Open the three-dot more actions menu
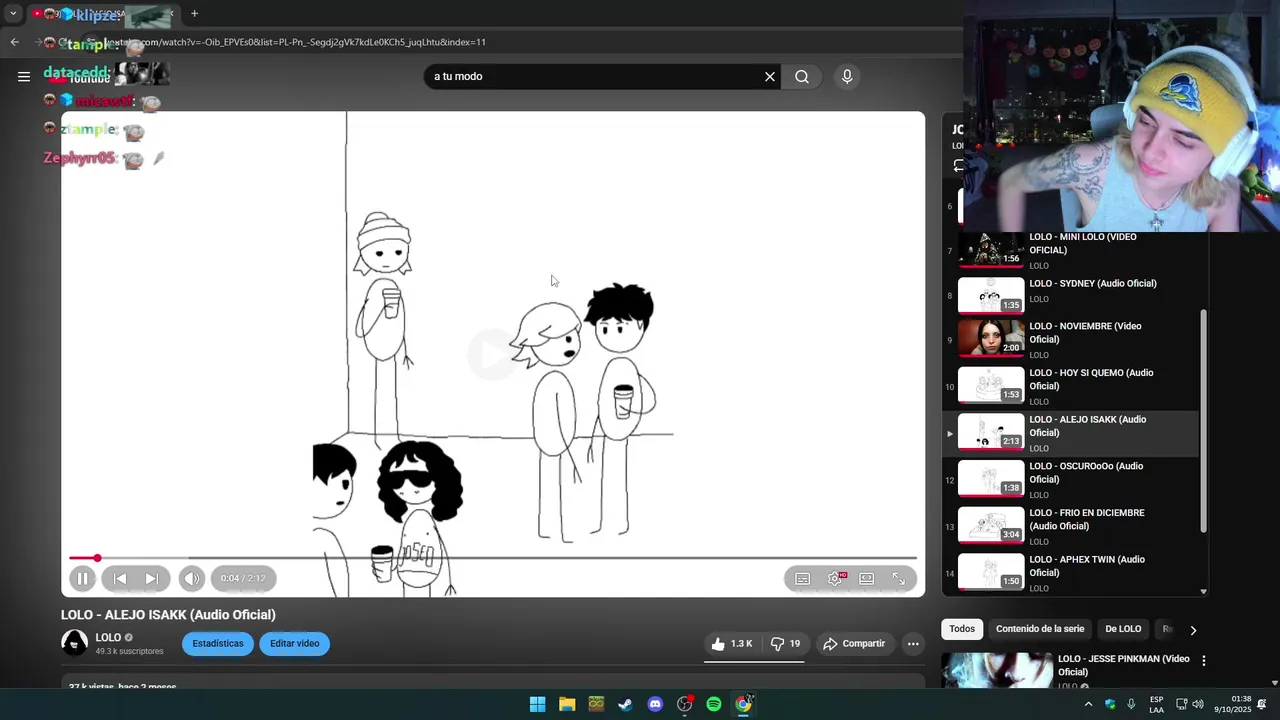This screenshot has width=1280, height=720. pyautogui.click(x=913, y=644)
